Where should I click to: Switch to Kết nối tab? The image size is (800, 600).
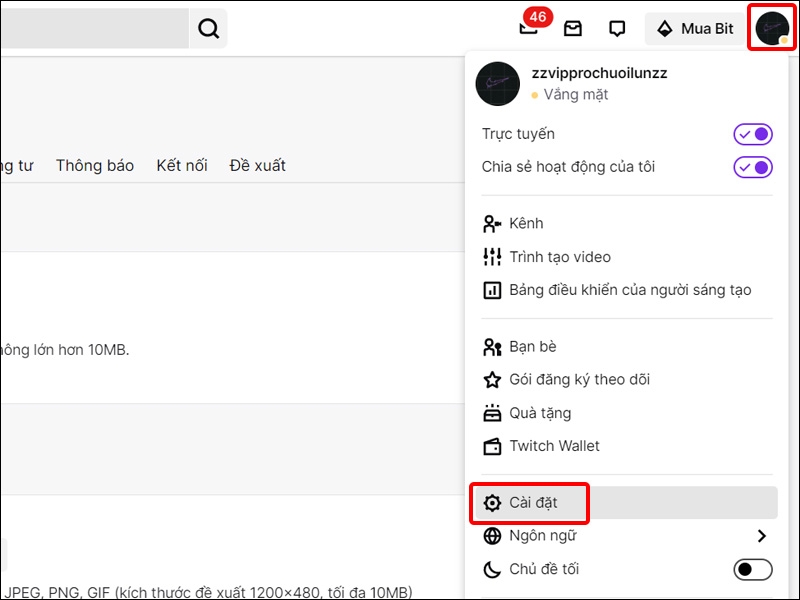coord(182,165)
